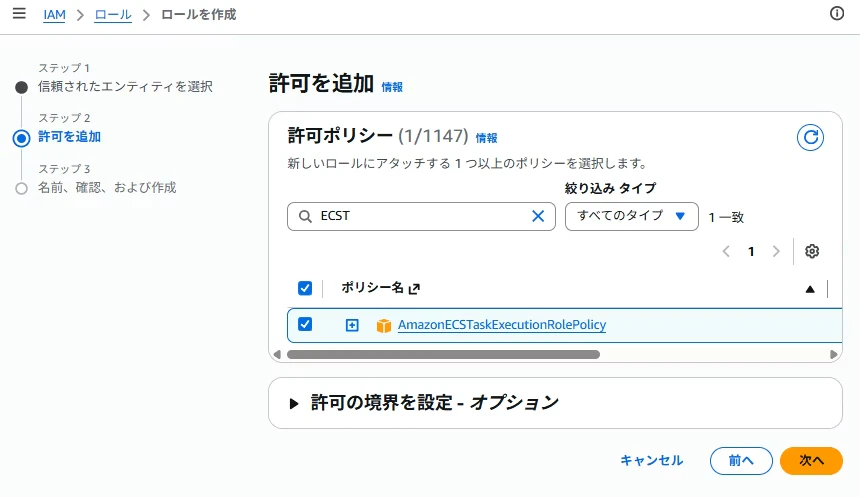
Task: Open table preferences gear icon
Action: 812,251
